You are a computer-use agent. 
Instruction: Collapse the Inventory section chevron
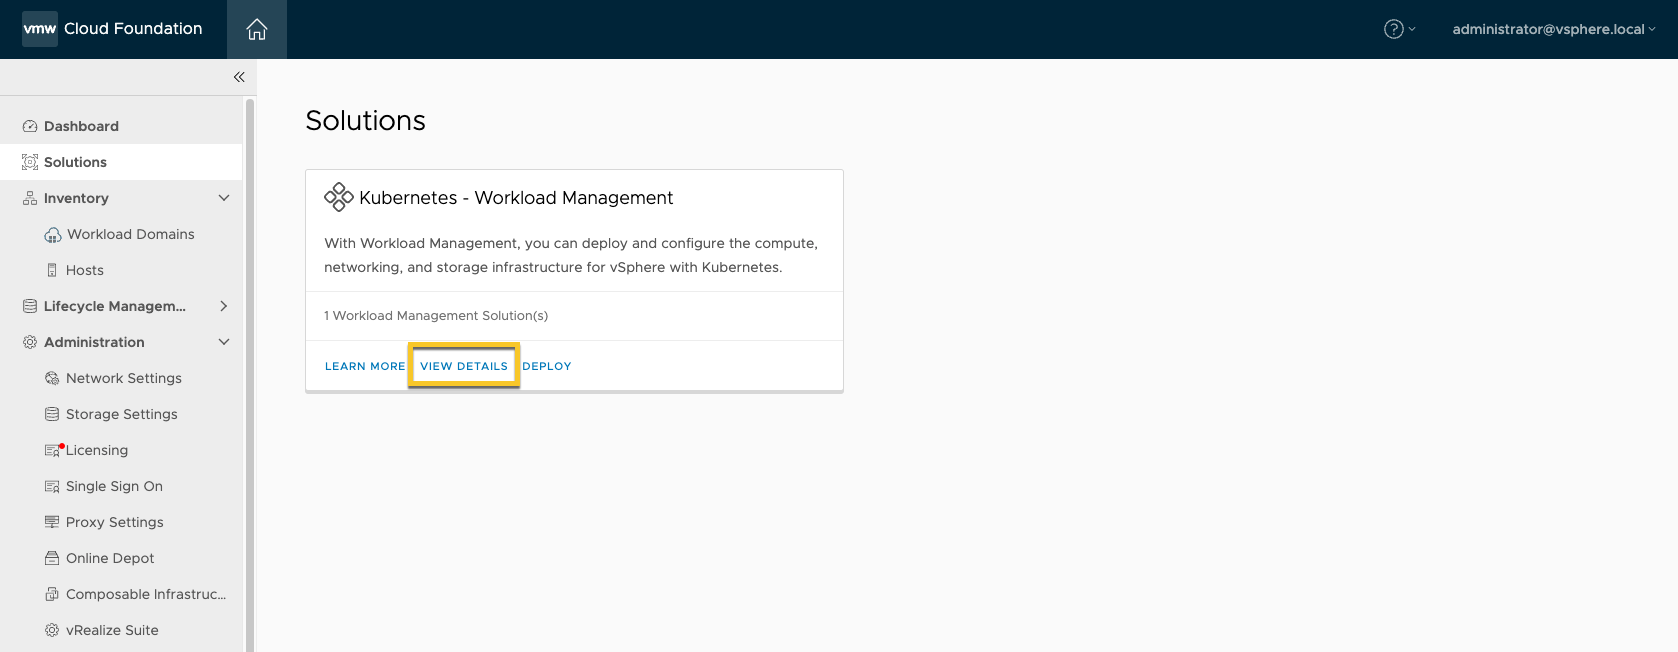click(x=224, y=198)
